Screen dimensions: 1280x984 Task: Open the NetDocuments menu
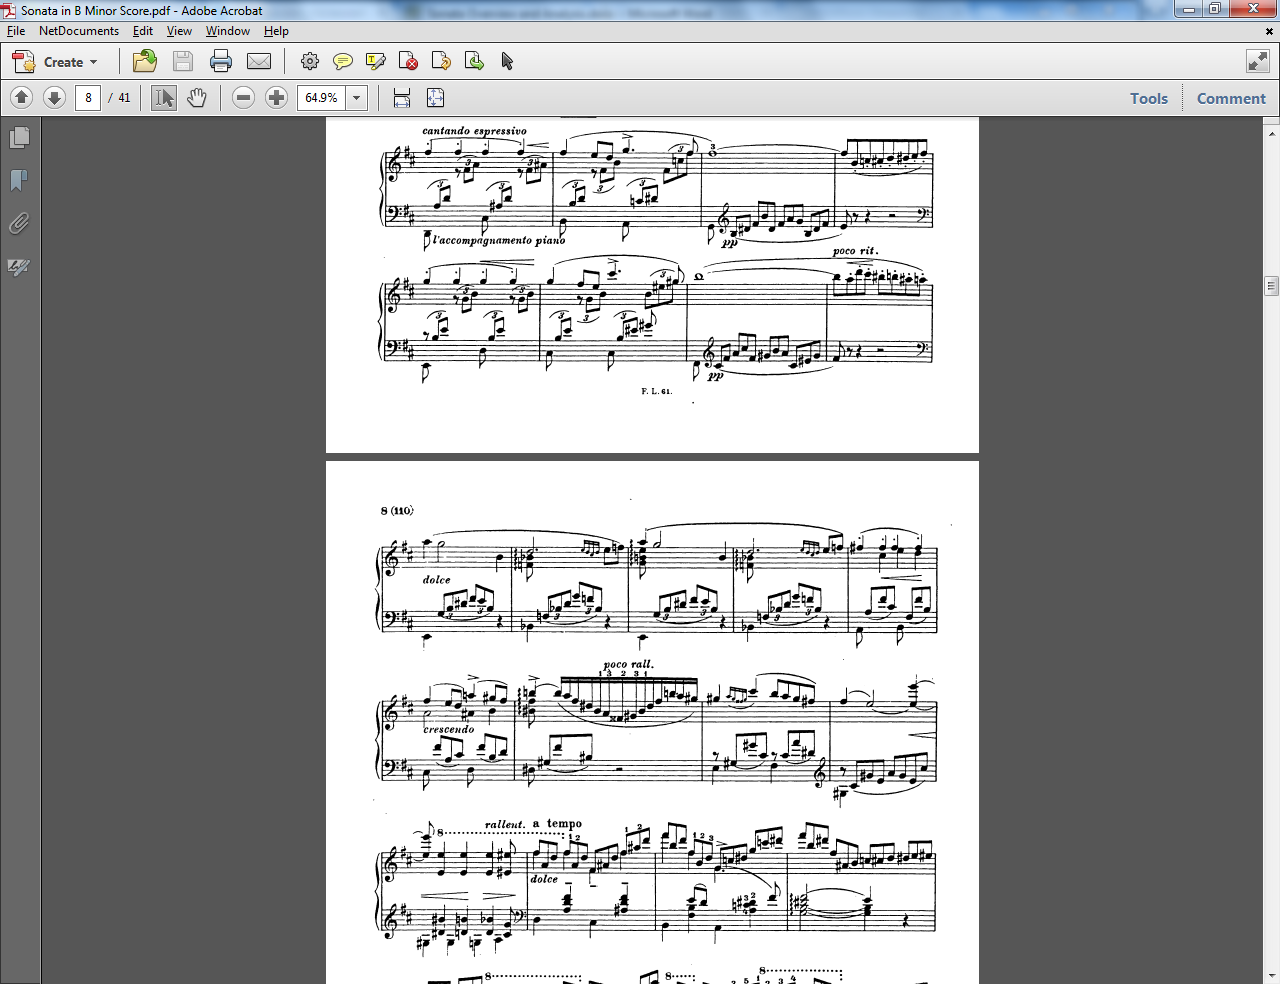(x=79, y=31)
